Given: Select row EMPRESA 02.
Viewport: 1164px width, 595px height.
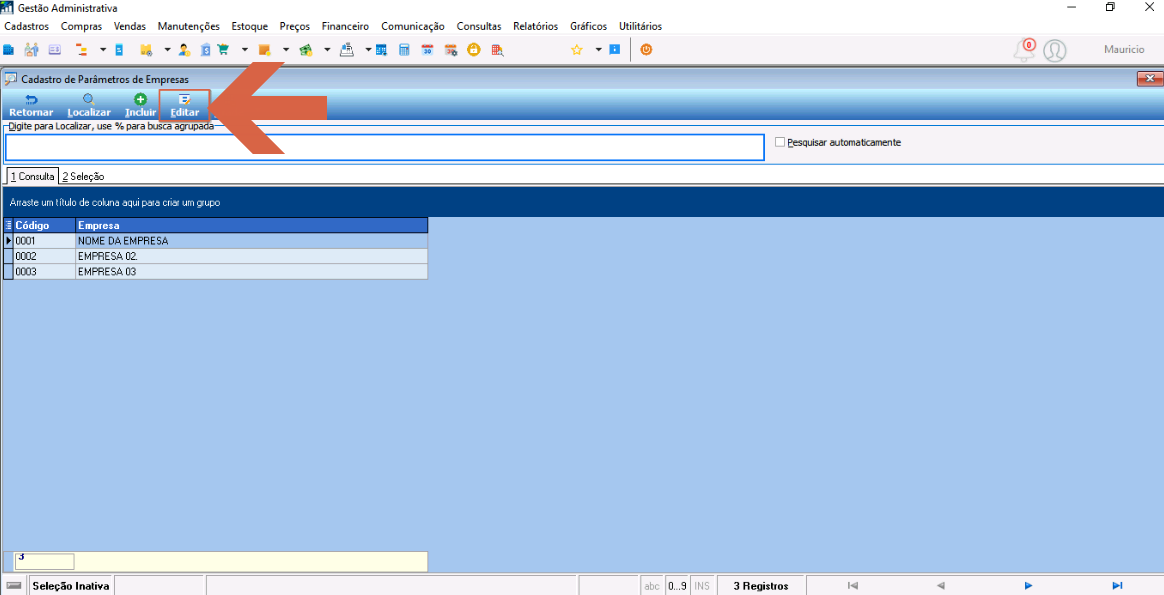Looking at the screenshot, I should point(215,256).
